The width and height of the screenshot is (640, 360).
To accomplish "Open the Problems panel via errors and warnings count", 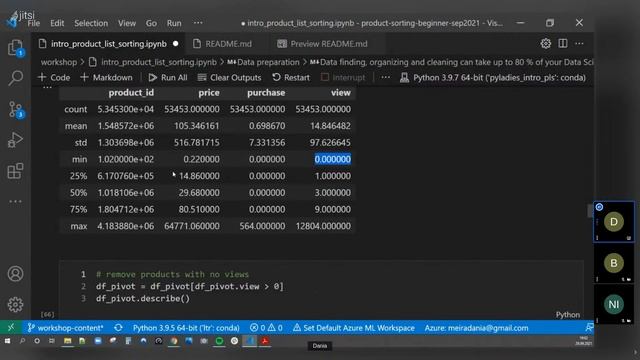I will [x=266, y=328].
